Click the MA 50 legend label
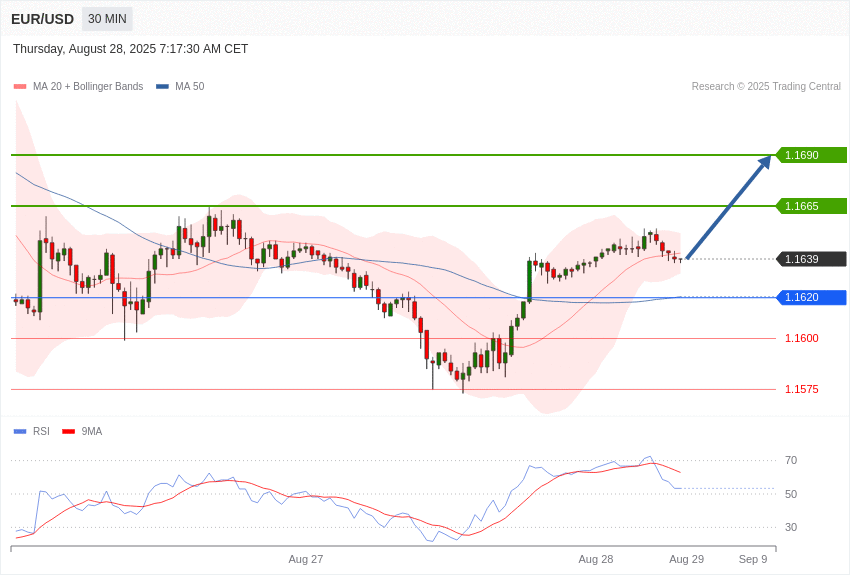This screenshot has width=850, height=576. (x=190, y=87)
